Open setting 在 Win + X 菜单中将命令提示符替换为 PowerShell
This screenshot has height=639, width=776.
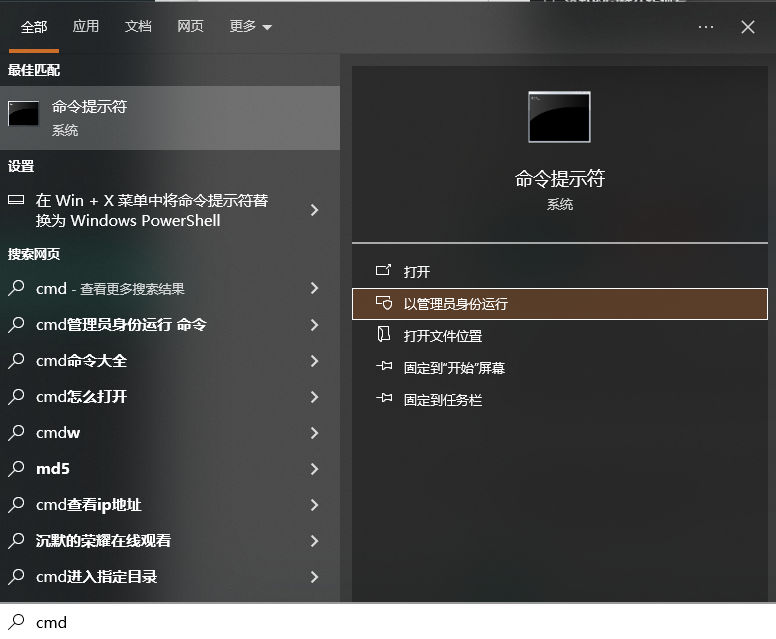pos(170,210)
